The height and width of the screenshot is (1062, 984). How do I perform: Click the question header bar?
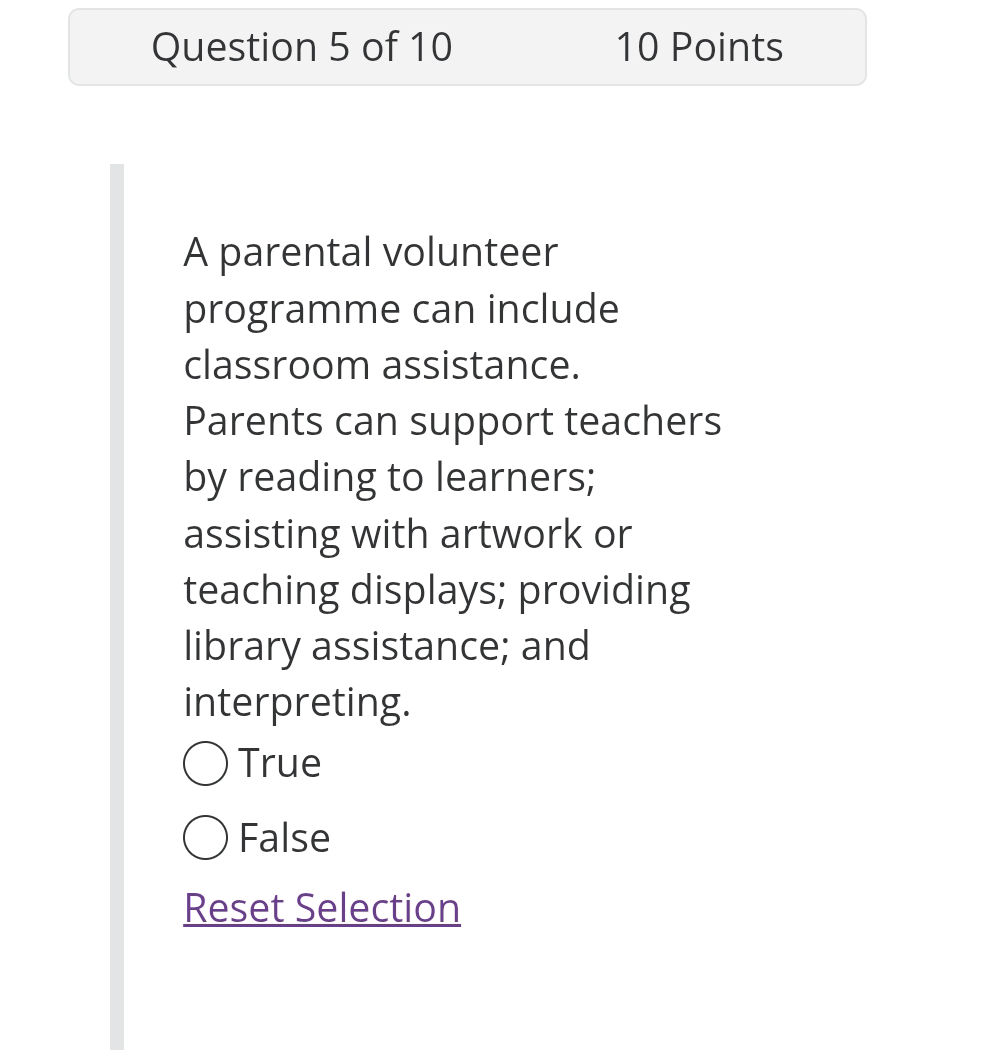467,46
